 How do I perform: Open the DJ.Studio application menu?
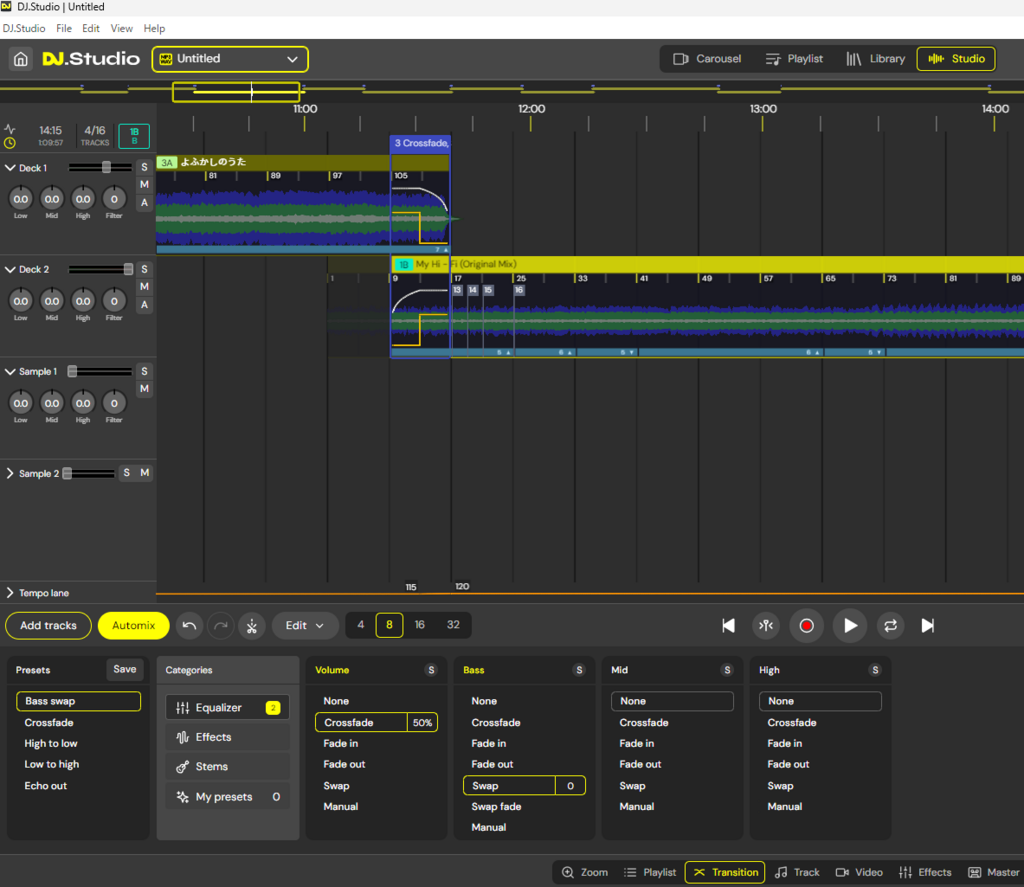[x=24, y=28]
